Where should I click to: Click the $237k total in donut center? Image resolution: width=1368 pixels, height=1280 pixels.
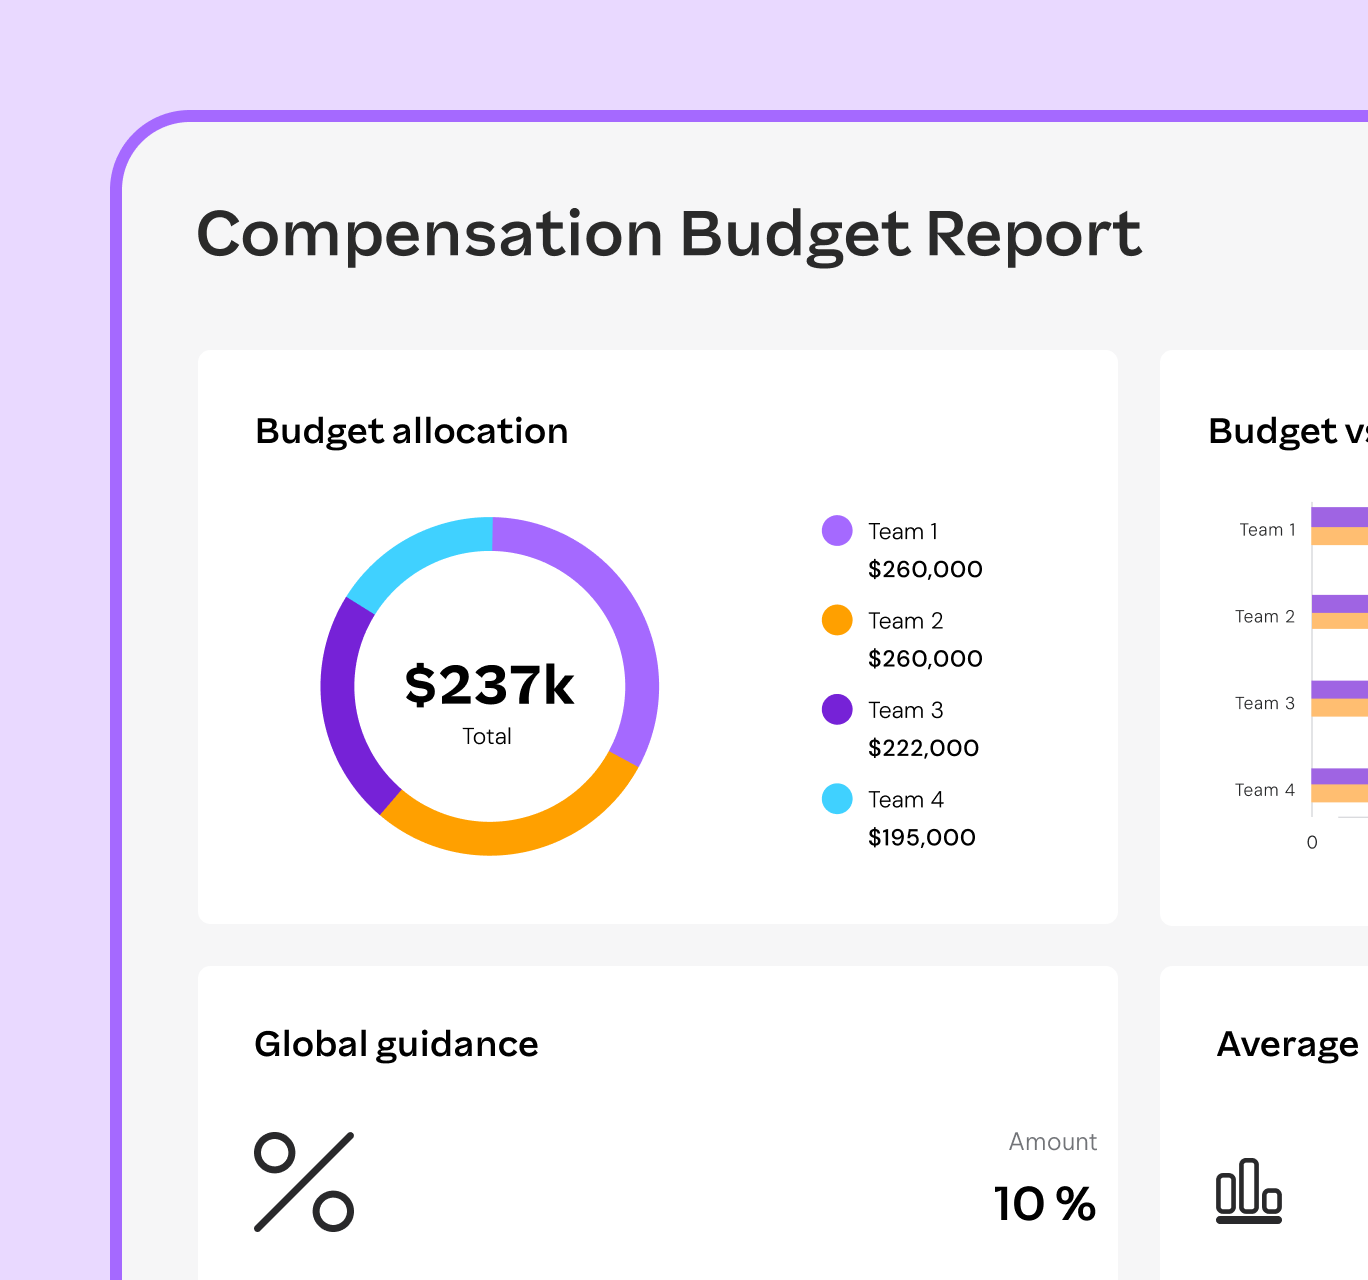[x=489, y=685]
